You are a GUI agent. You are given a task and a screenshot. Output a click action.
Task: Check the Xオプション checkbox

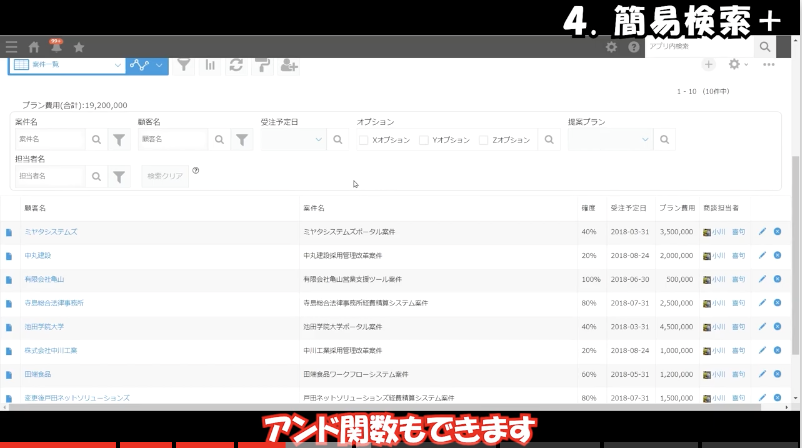tap(364, 141)
